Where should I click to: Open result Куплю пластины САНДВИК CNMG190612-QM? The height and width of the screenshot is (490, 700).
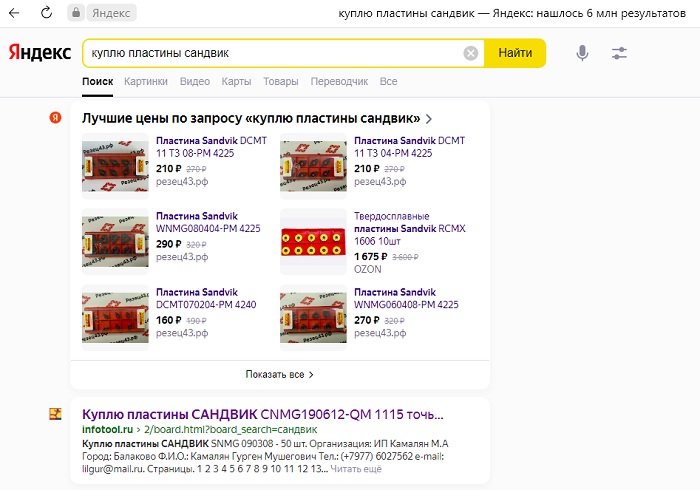coord(263,414)
